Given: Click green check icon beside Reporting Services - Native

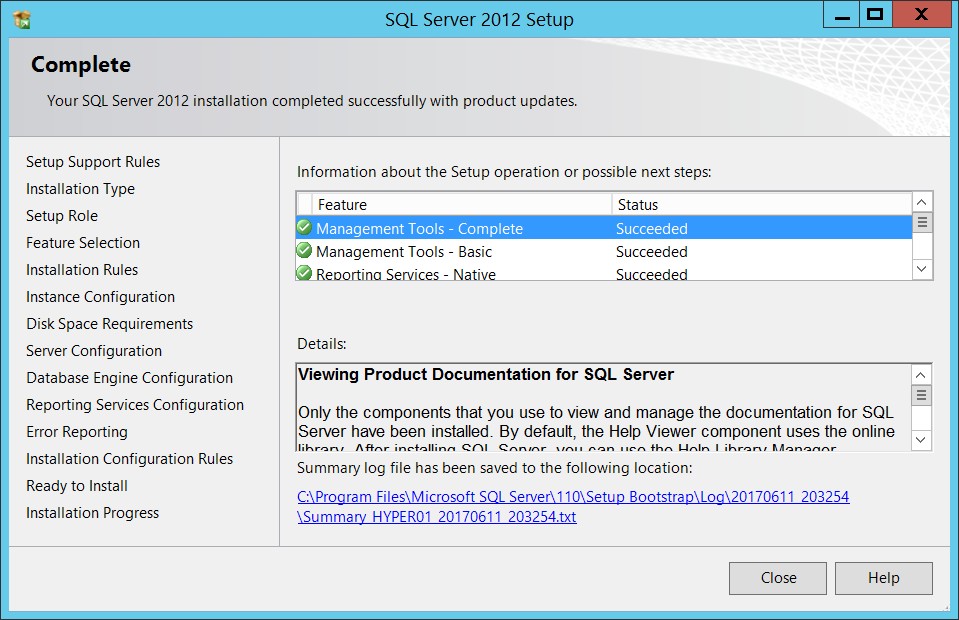Looking at the screenshot, I should pos(304,273).
